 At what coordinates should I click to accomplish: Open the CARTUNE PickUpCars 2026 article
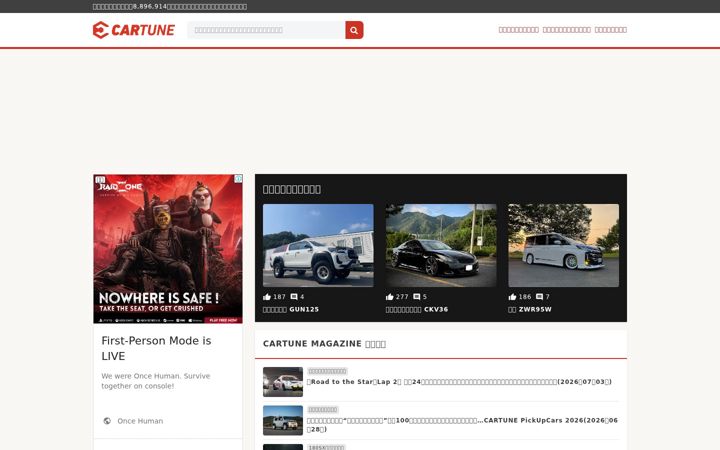click(x=462, y=425)
